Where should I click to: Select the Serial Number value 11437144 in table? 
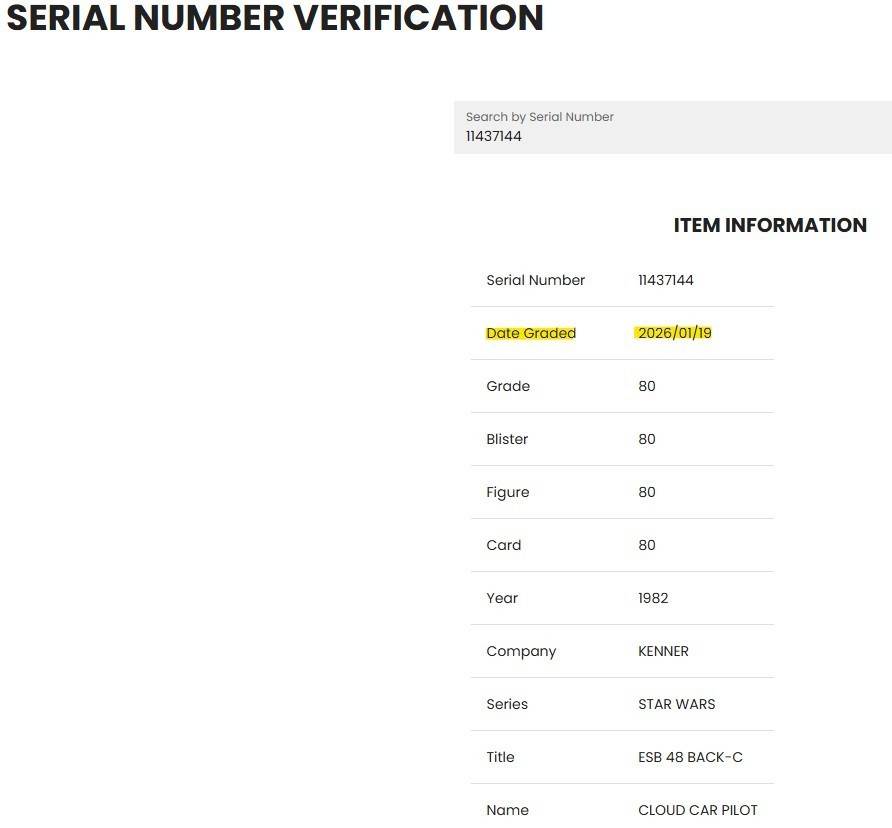(x=666, y=280)
